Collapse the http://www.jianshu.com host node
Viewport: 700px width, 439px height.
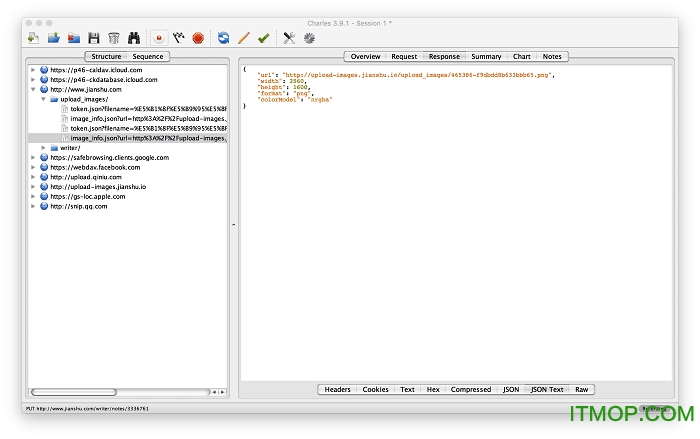click(33, 90)
